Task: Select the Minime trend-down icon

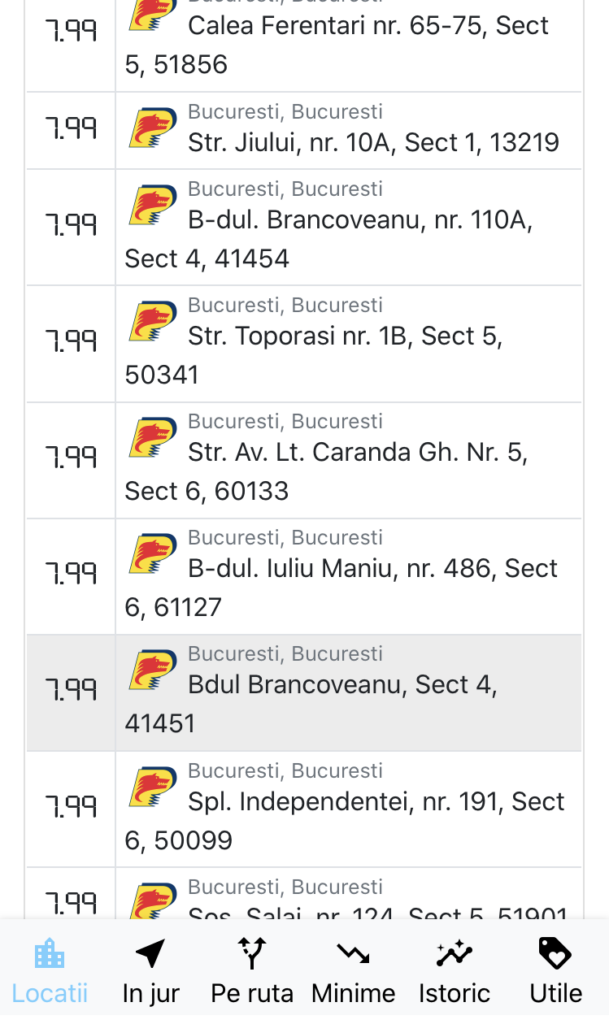Action: [x=353, y=953]
